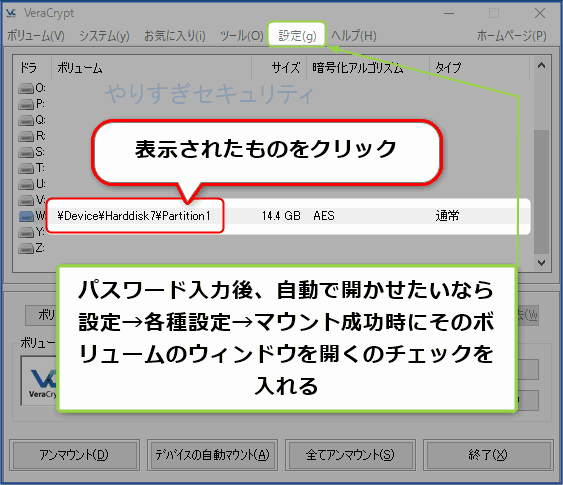Image resolution: width=563 pixels, height=485 pixels.
Task: Select drive U: icon in list
Action: pyautogui.click(x=26, y=185)
